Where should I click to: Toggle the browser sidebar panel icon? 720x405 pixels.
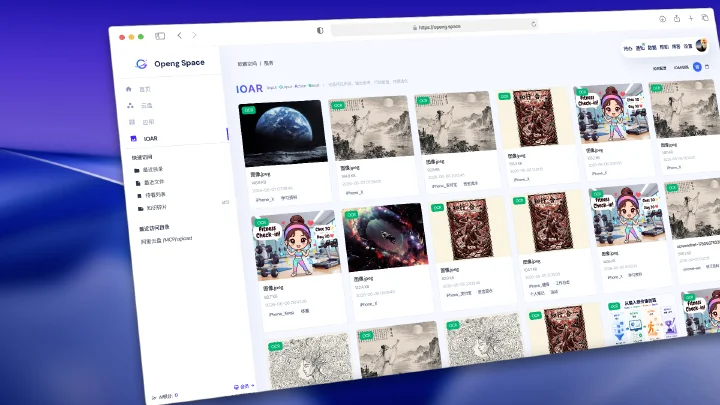click(160, 36)
